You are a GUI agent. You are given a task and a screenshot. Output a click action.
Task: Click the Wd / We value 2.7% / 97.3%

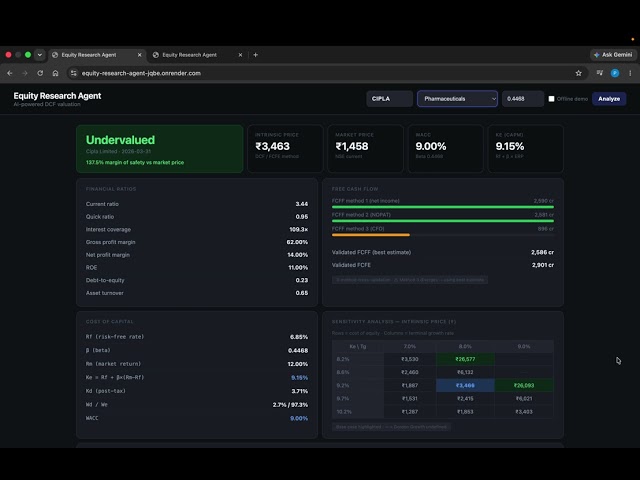click(290, 404)
